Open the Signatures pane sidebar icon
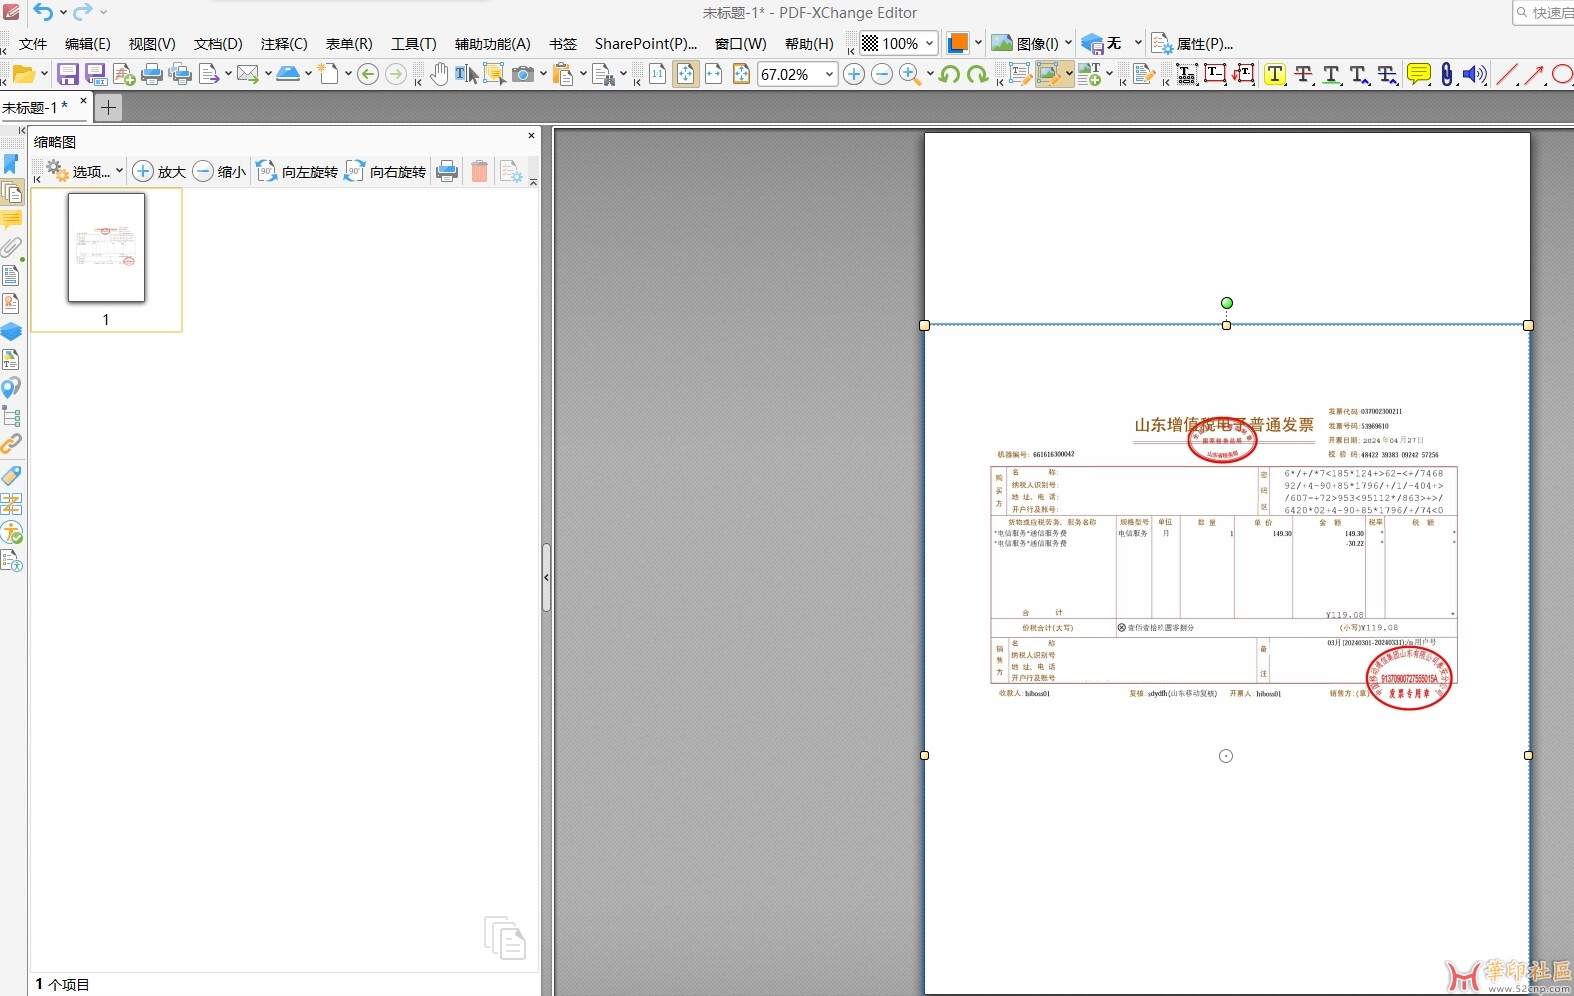 (x=11, y=303)
